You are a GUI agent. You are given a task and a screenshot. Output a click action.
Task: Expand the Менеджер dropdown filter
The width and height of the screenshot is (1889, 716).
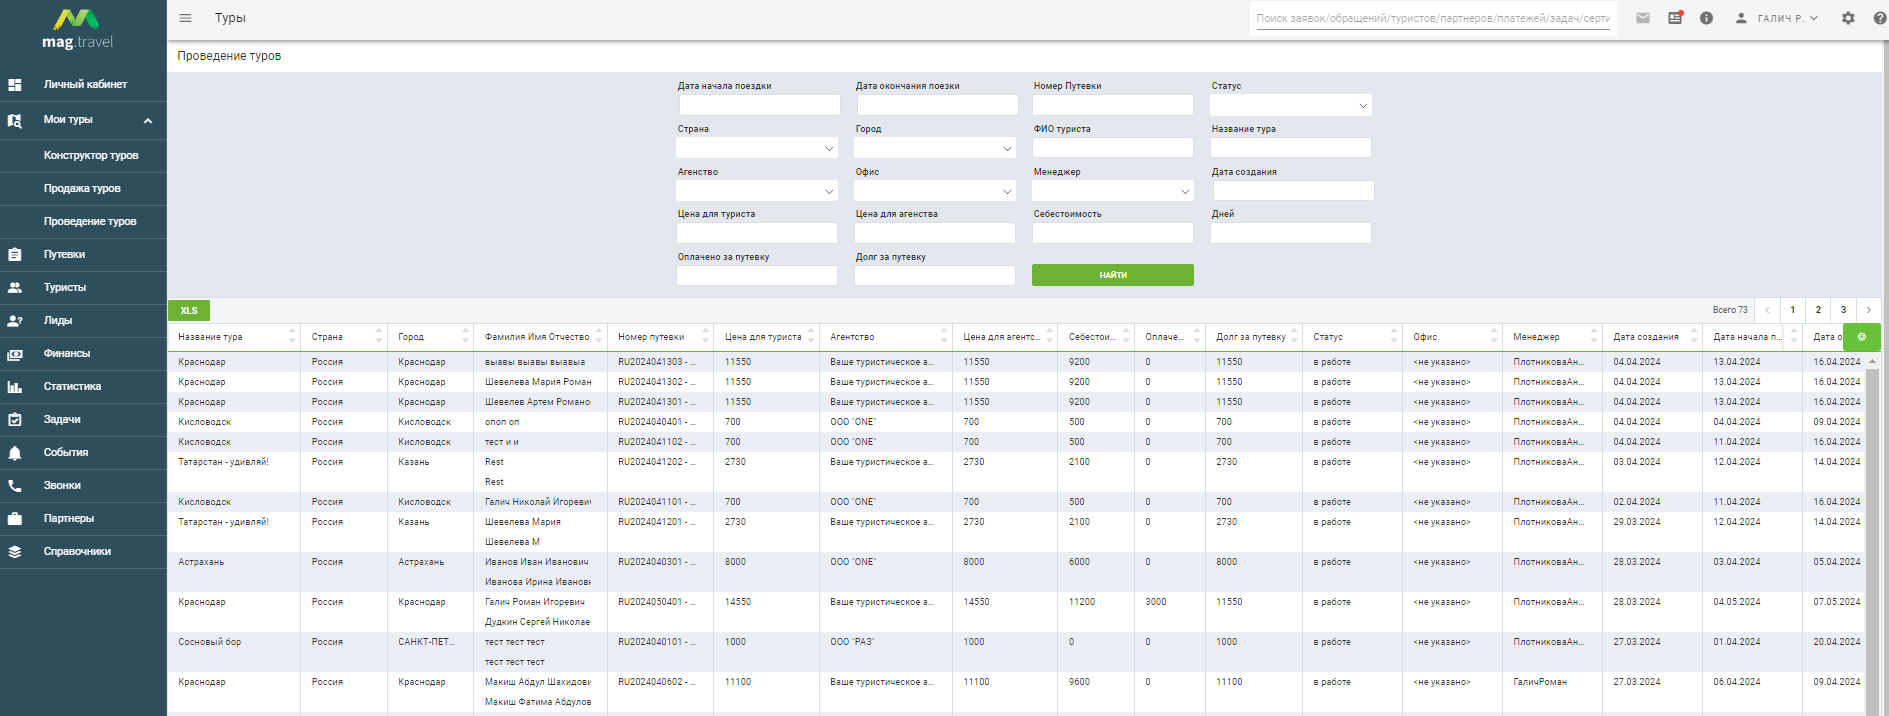pyautogui.click(x=1113, y=191)
